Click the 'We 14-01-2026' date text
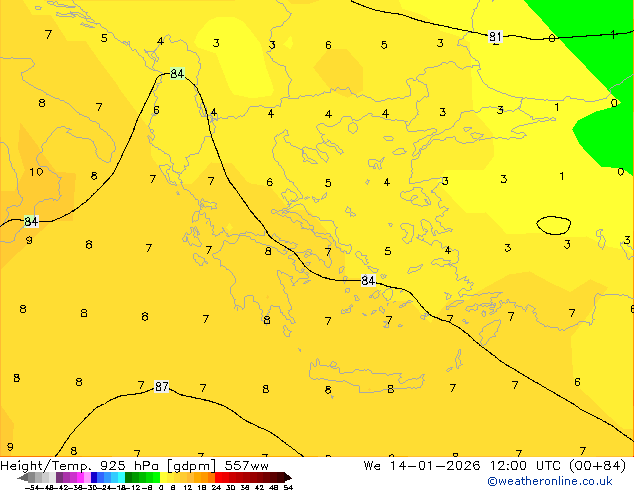 [x=422, y=466]
